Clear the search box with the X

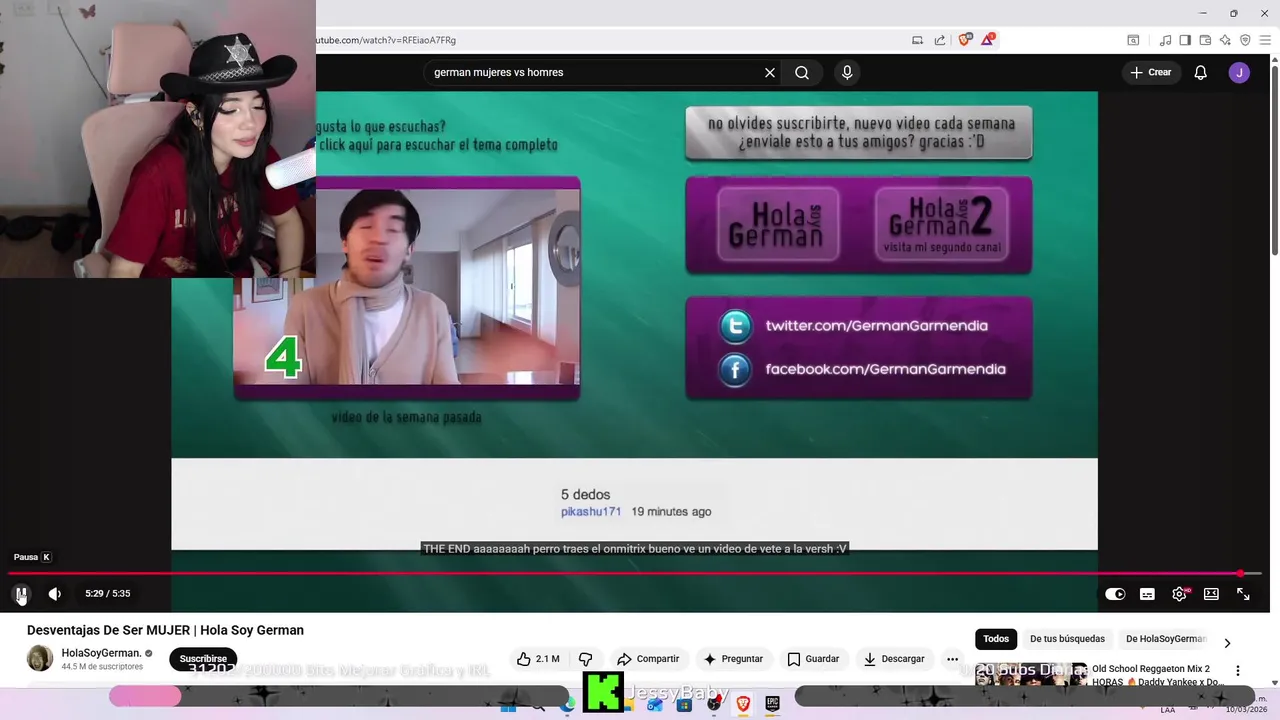[770, 72]
